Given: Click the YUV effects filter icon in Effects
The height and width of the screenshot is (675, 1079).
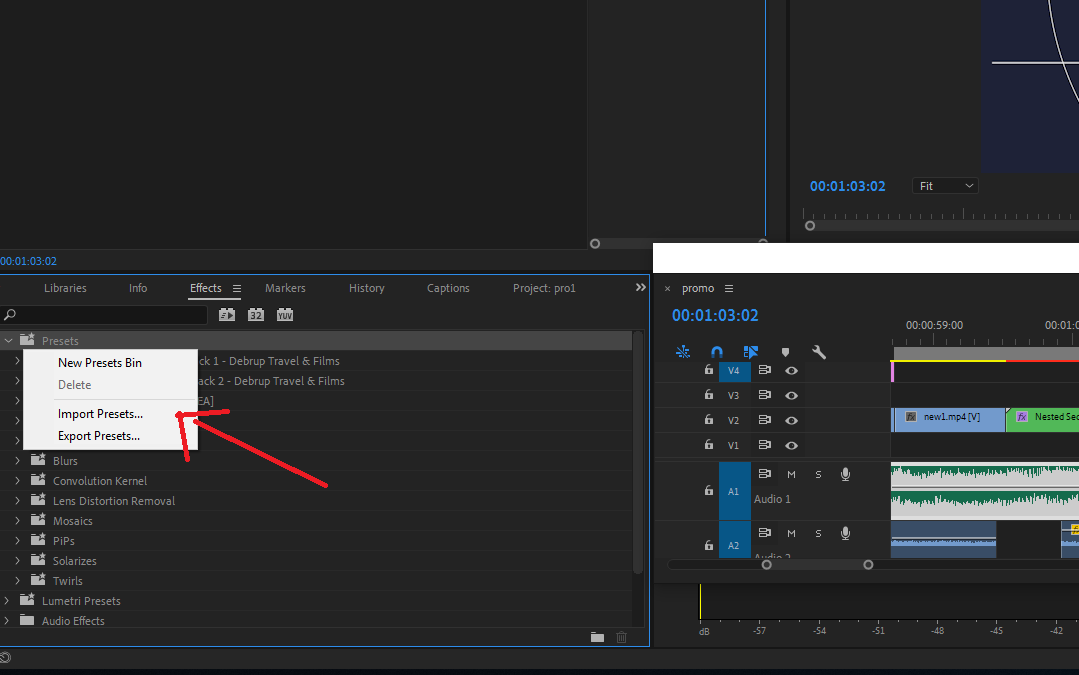Looking at the screenshot, I should 285,314.
